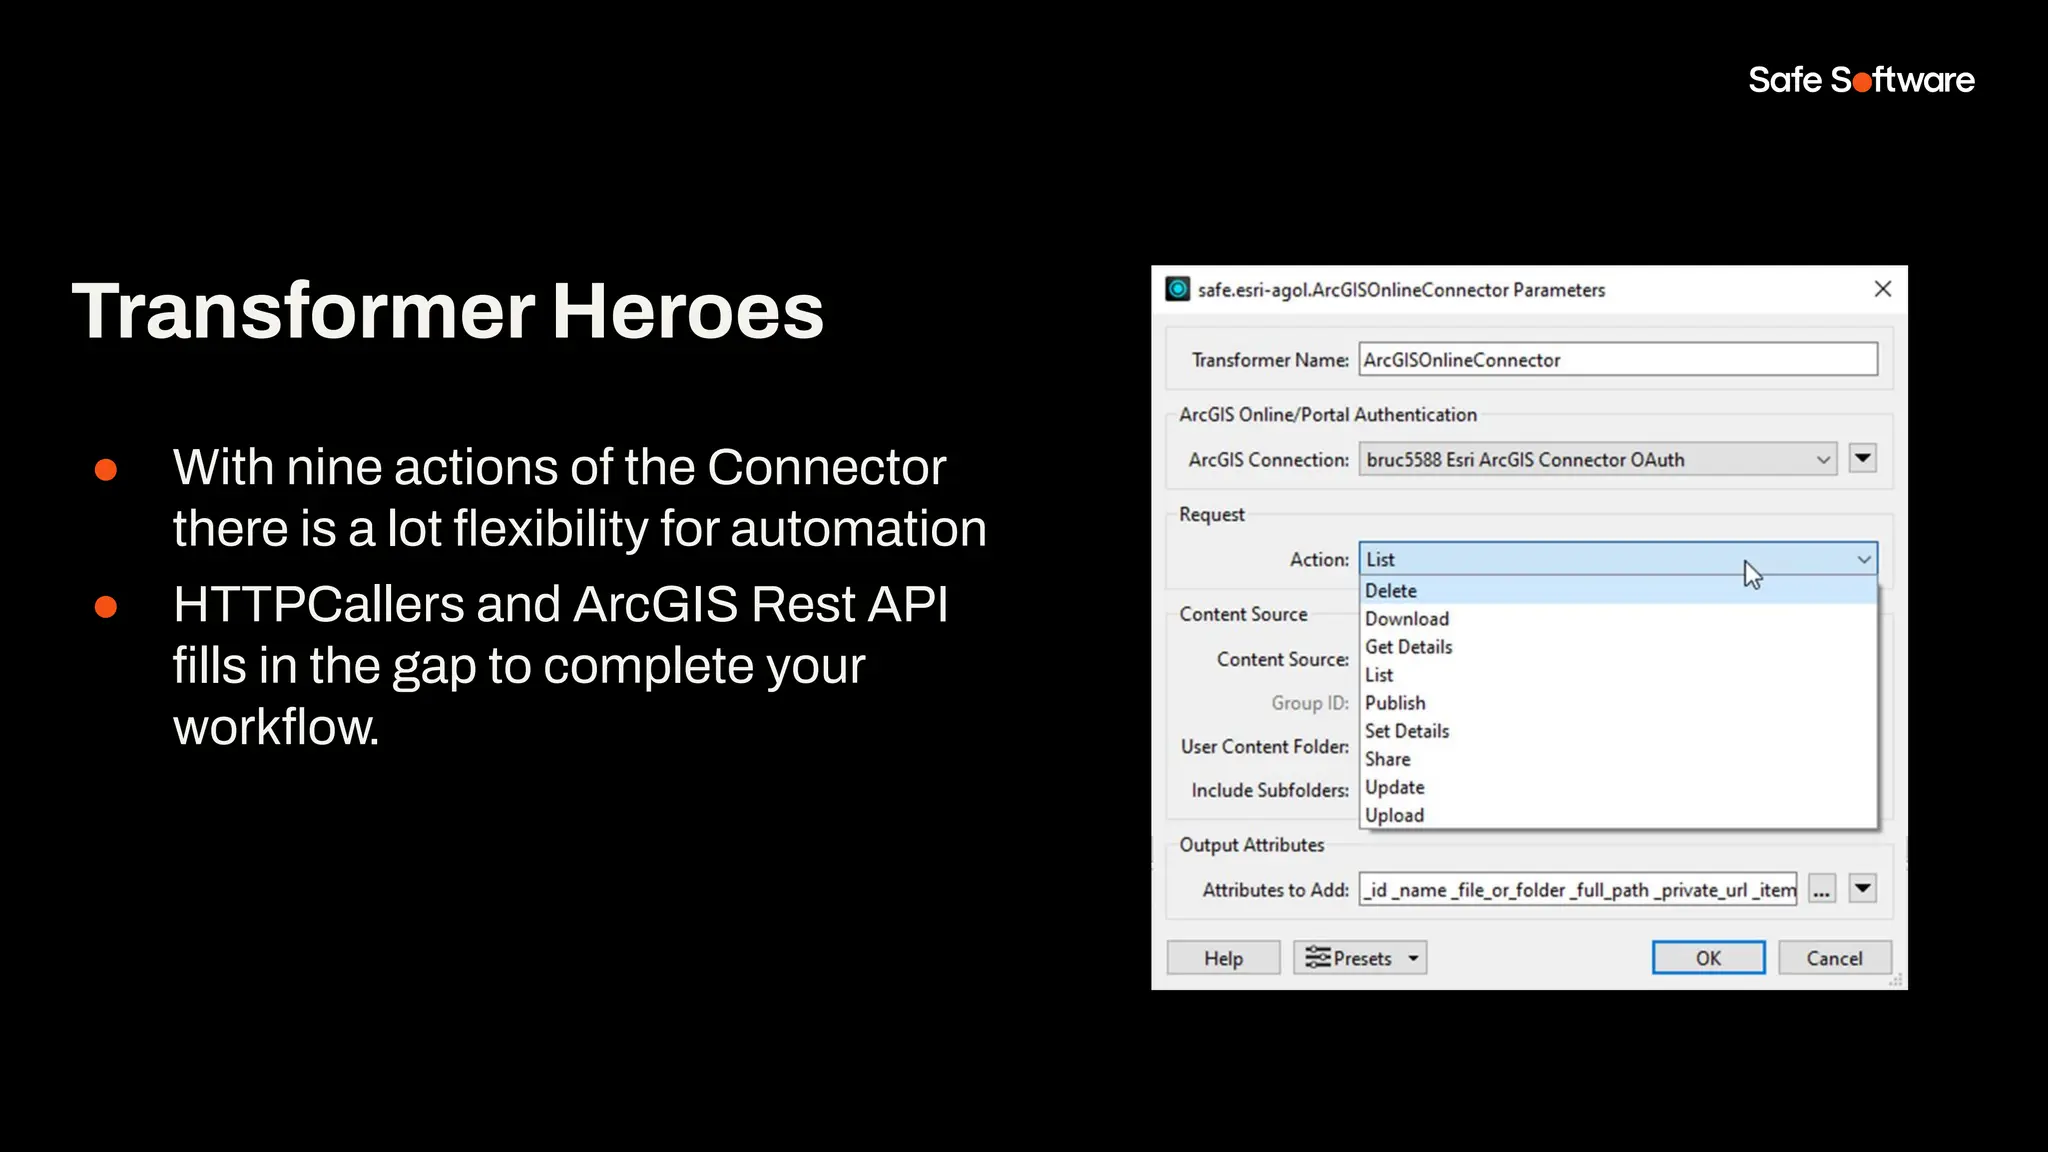This screenshot has width=2048, height=1152.
Task: Pick Publish action from the list
Action: (1618, 703)
